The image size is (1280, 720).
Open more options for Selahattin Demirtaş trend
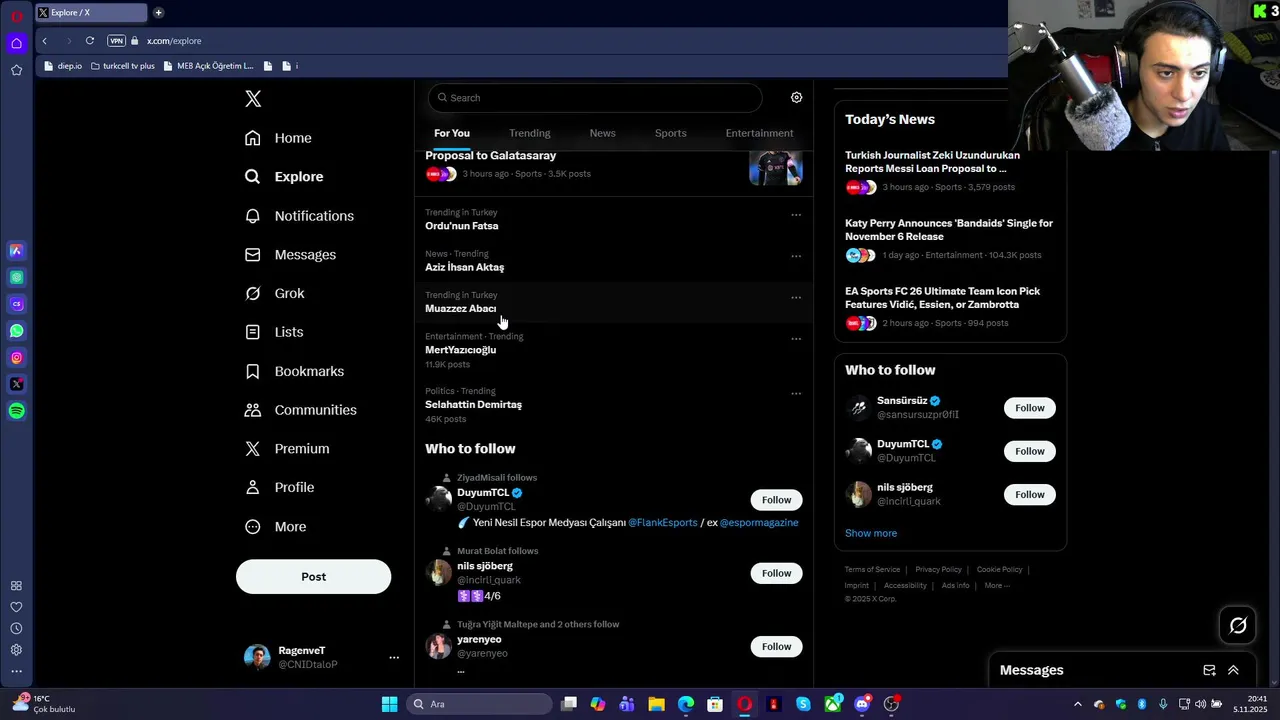coord(796,394)
